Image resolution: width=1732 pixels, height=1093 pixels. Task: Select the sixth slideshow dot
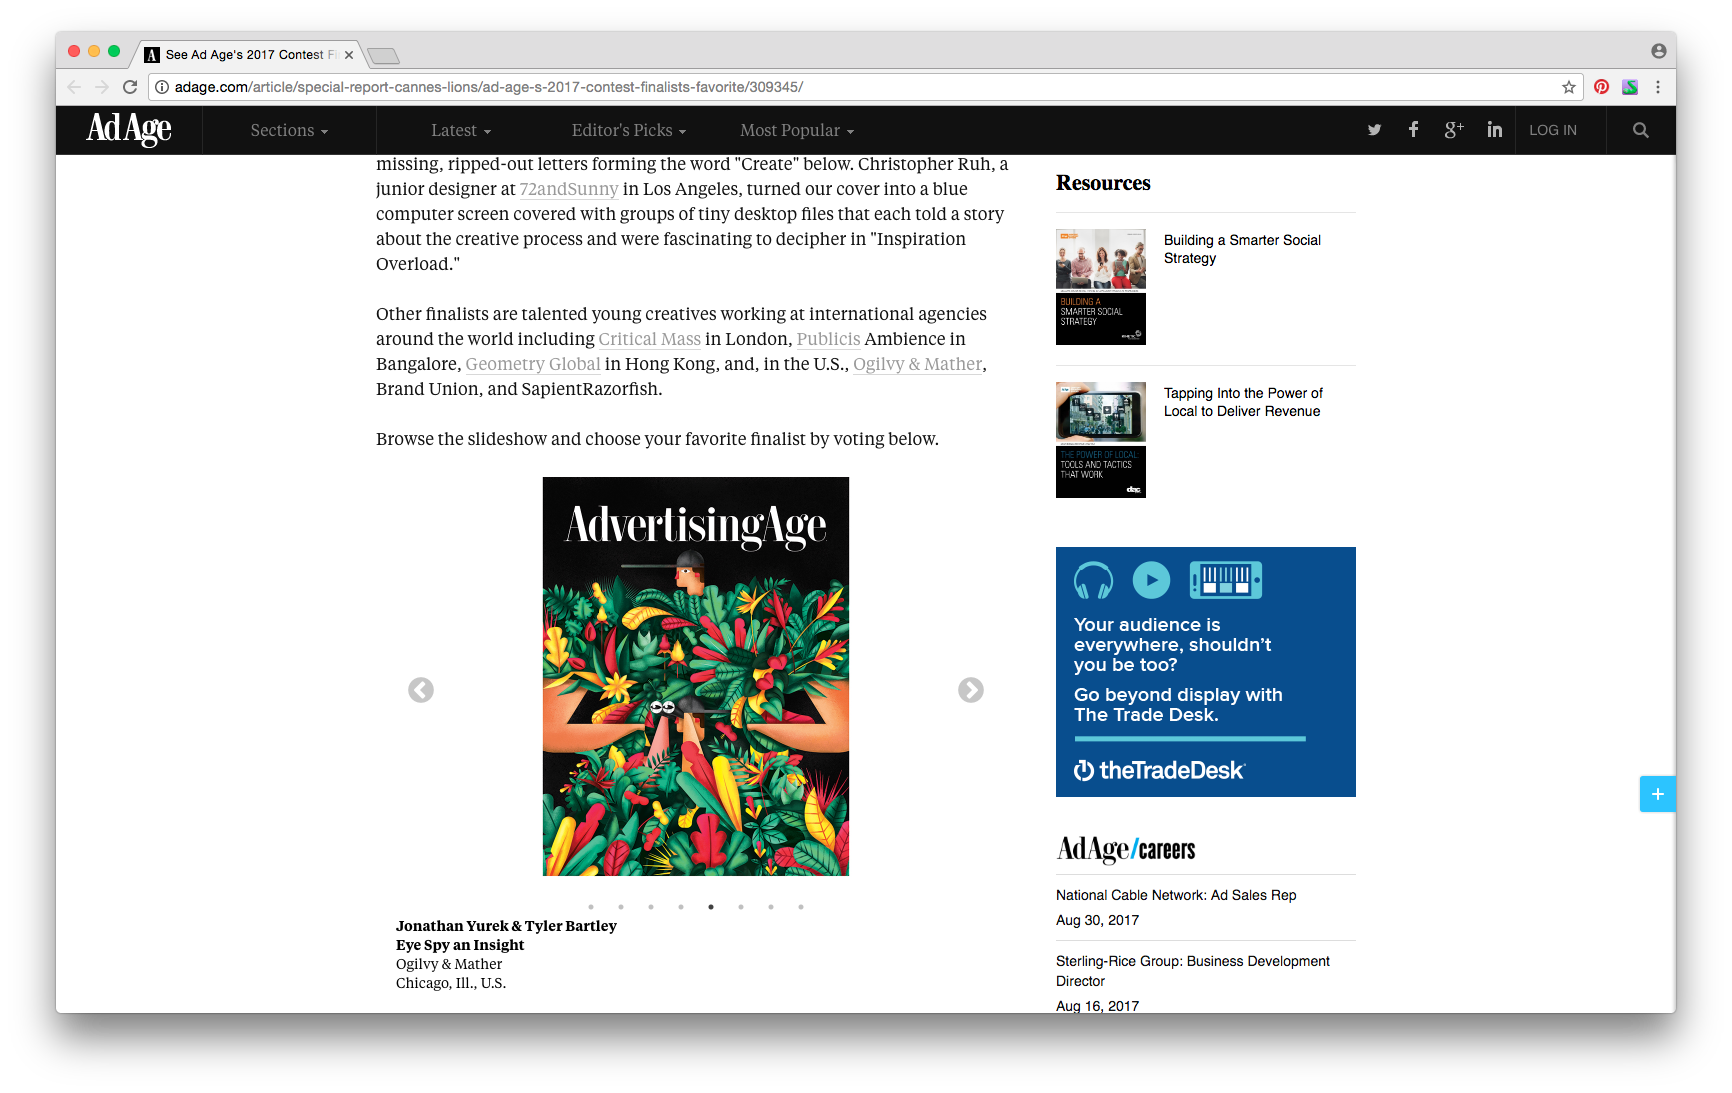pyautogui.click(x=741, y=907)
